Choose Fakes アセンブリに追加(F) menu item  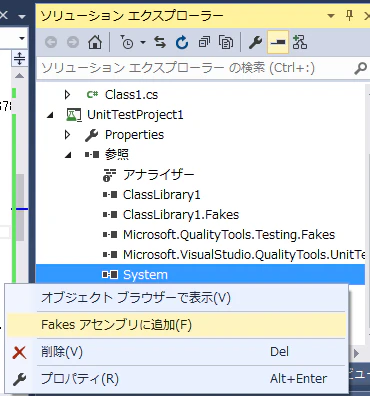pos(176,325)
